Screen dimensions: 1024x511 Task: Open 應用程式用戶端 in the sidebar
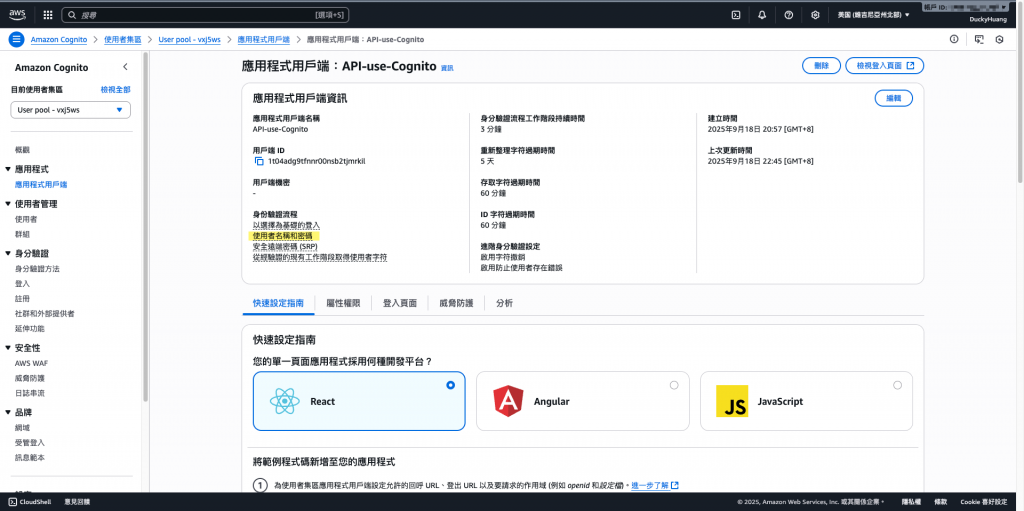41,185
